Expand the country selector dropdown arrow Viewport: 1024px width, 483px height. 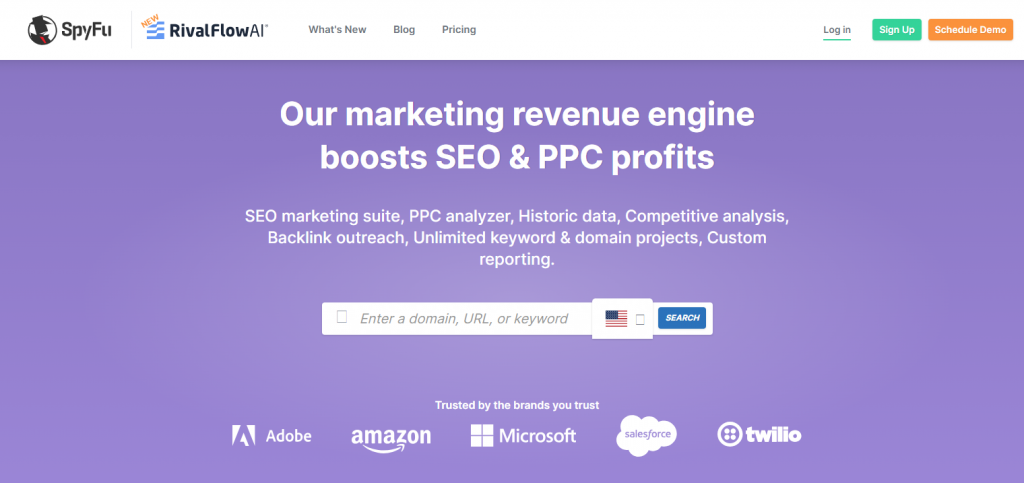[640, 319]
